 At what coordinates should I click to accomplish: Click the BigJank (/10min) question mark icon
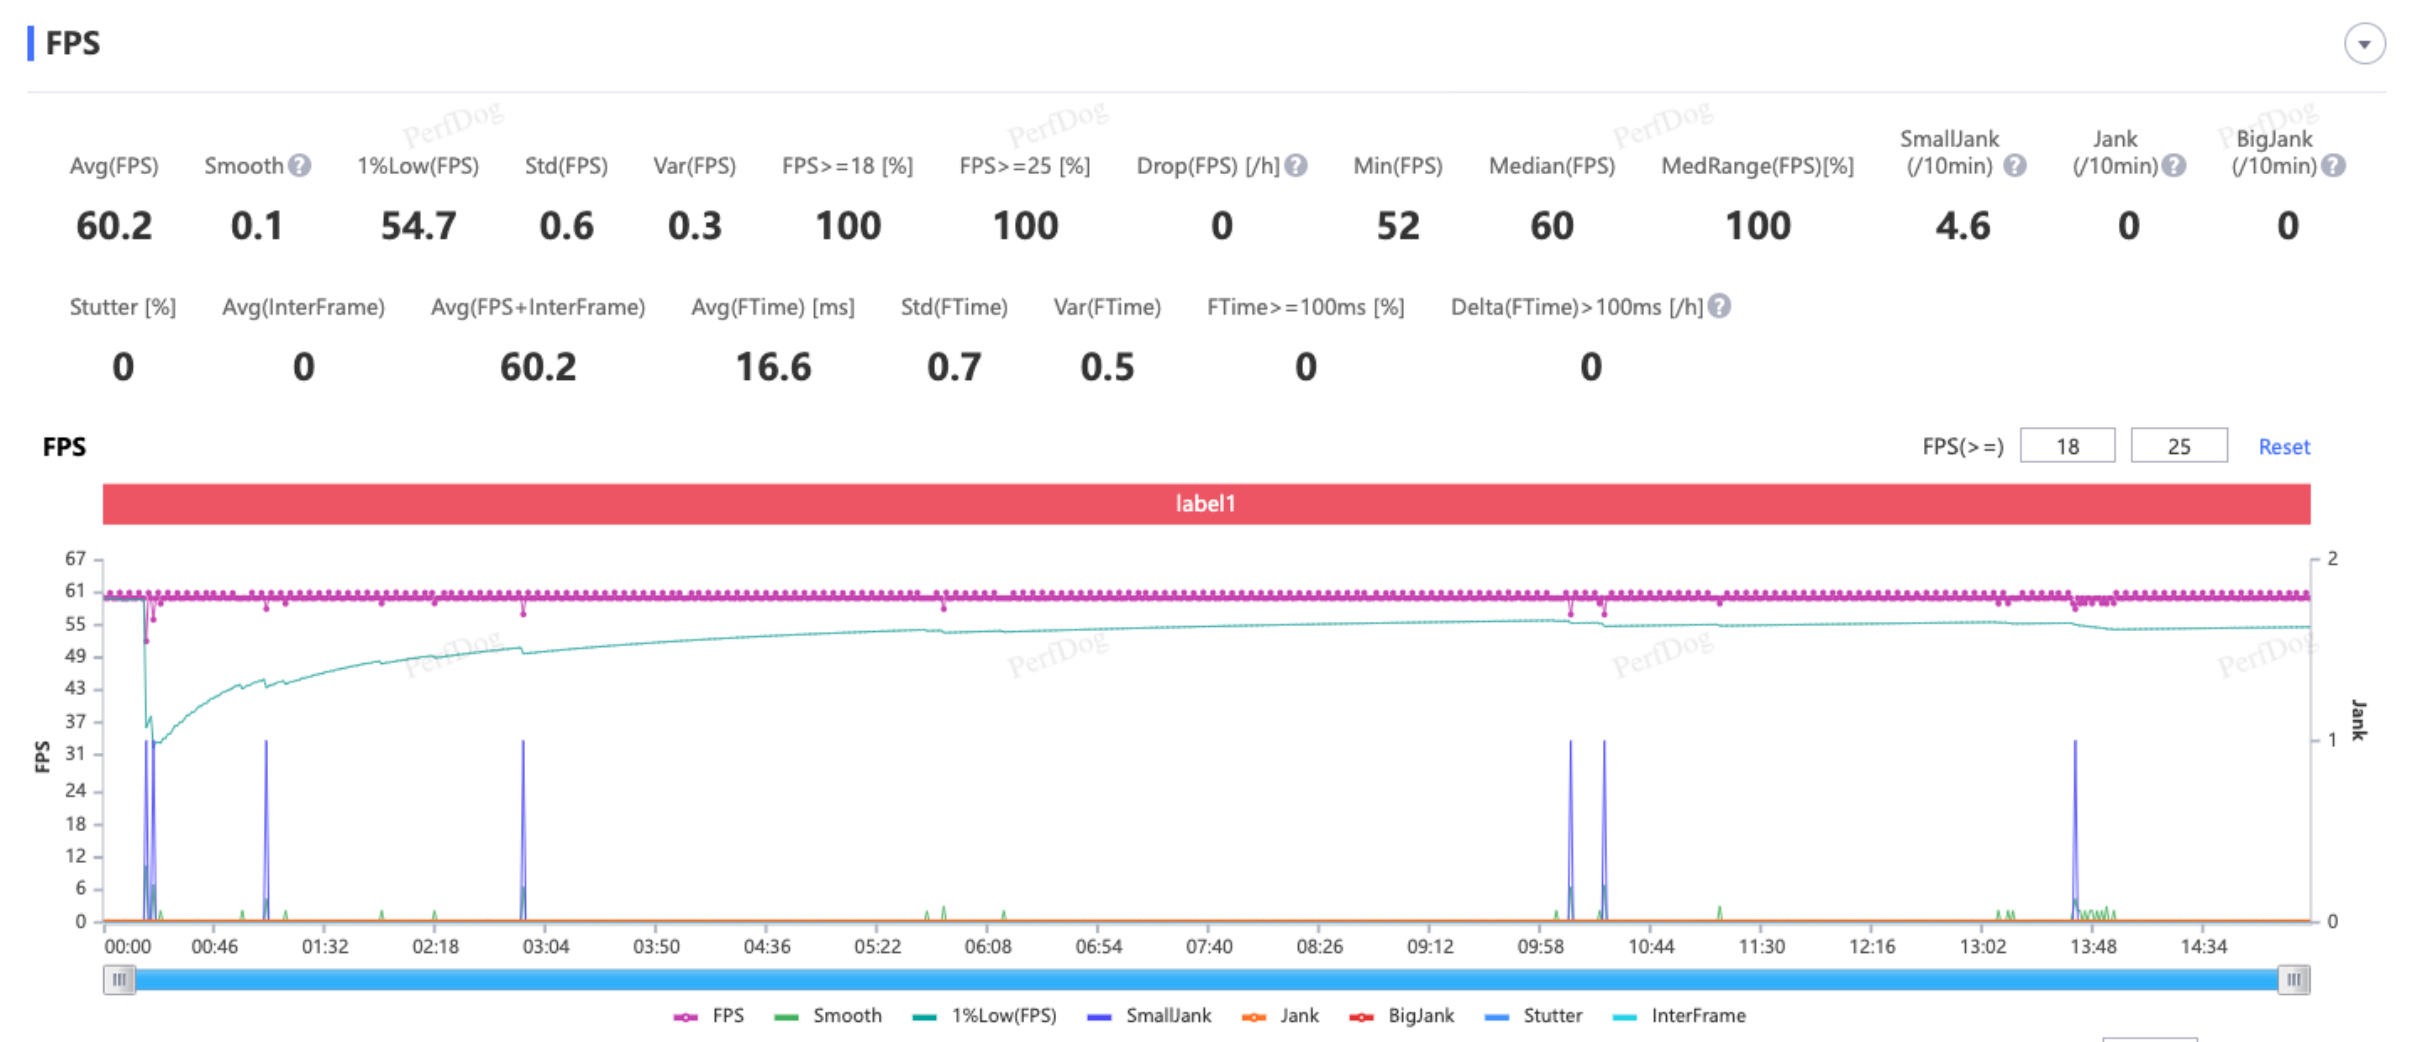[2333, 166]
